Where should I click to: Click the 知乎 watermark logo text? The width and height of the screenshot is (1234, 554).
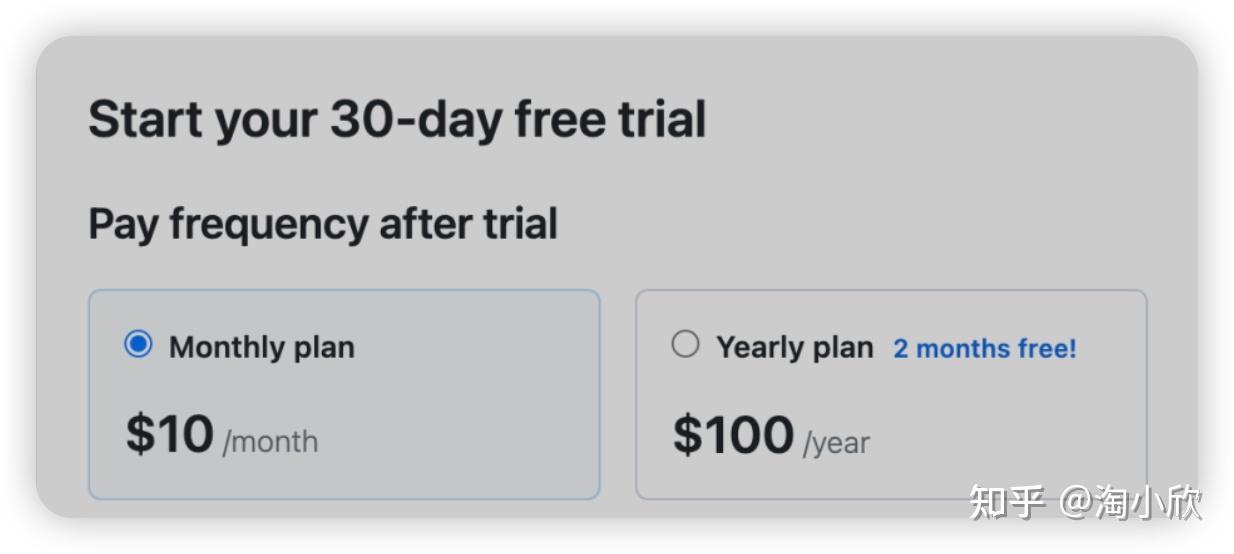coord(1006,502)
